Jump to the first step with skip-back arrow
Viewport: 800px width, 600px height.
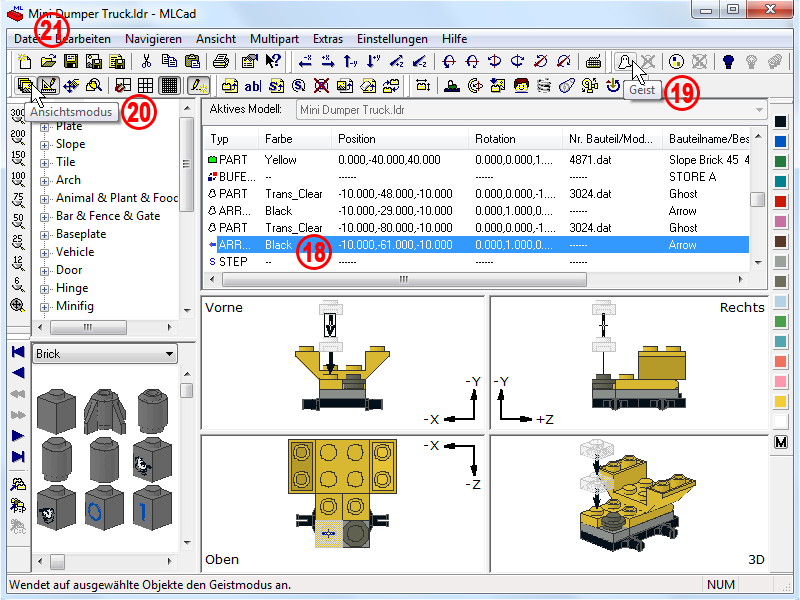18,352
